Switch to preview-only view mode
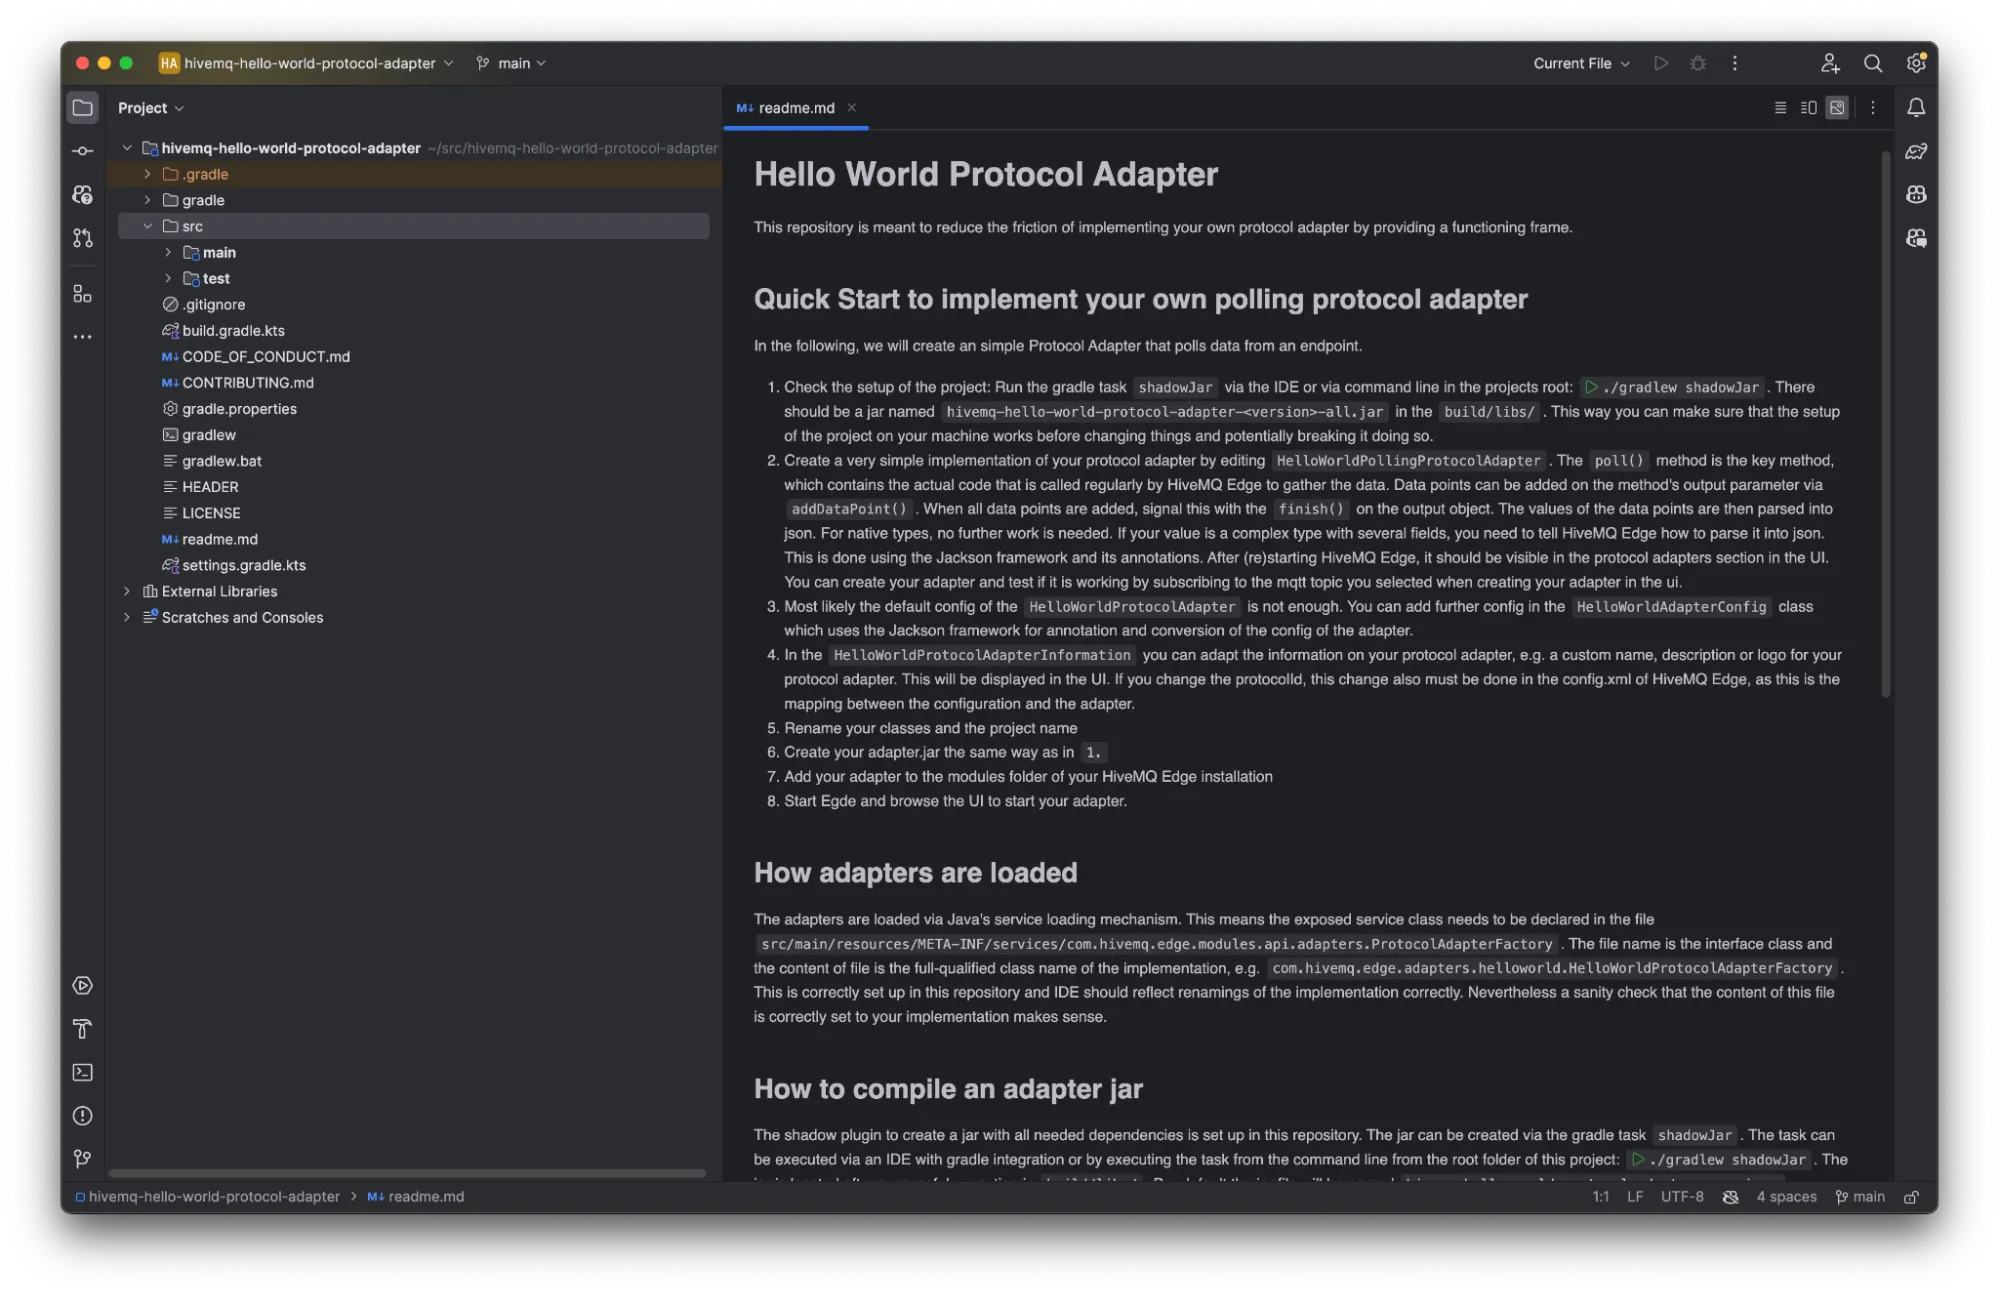1999x1295 pixels. click(x=1837, y=108)
